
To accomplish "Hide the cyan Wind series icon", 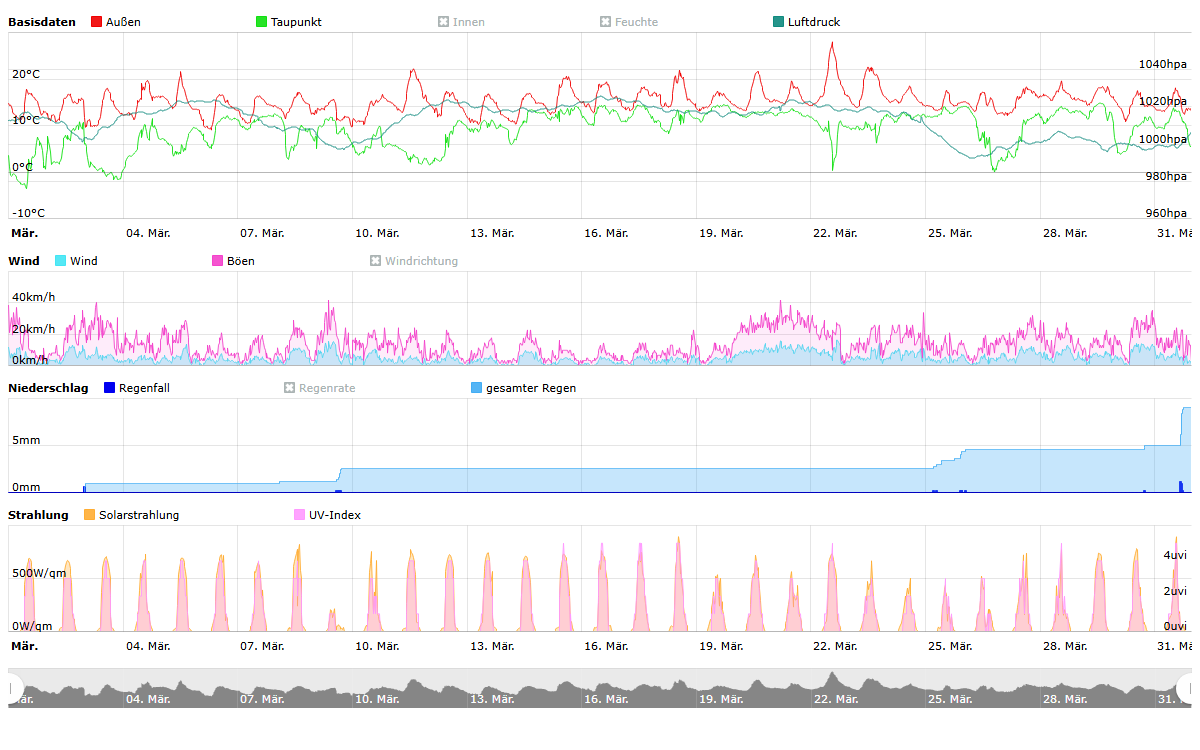I will [x=61, y=261].
